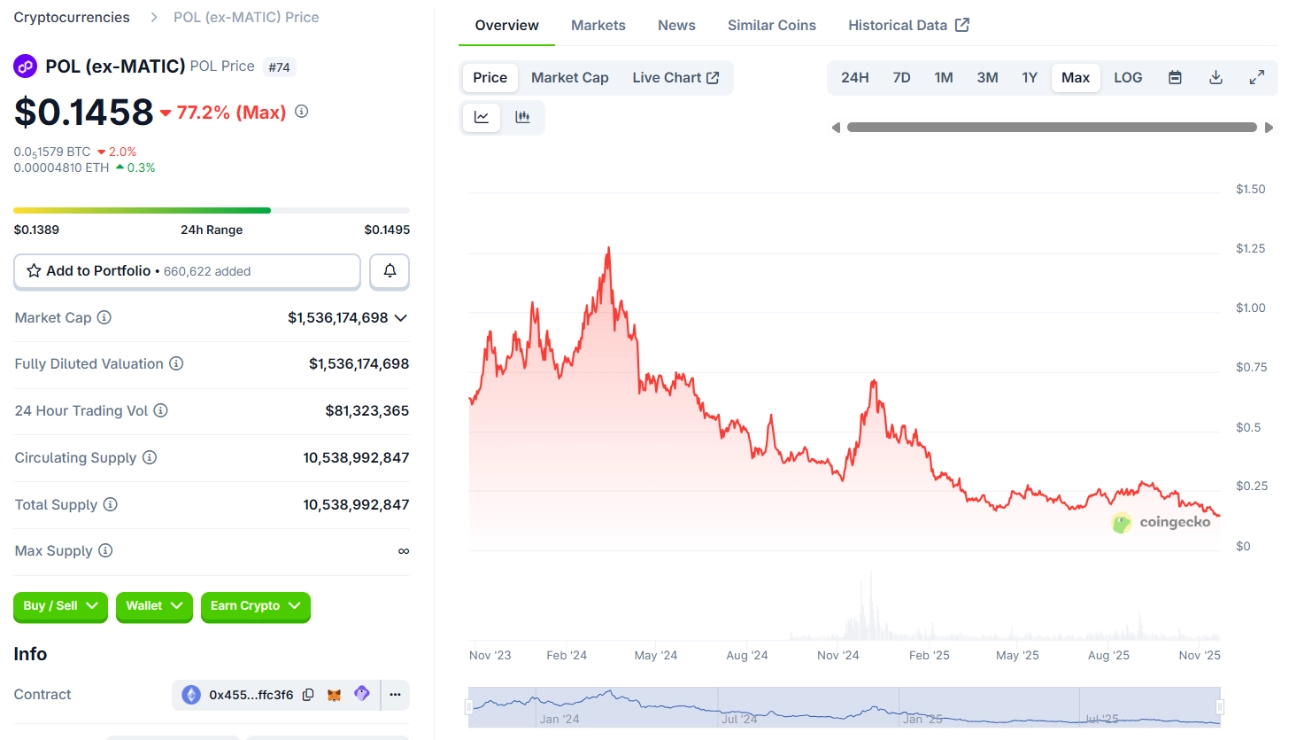Click the price alert bell icon
1304x740 pixels.
[389, 271]
